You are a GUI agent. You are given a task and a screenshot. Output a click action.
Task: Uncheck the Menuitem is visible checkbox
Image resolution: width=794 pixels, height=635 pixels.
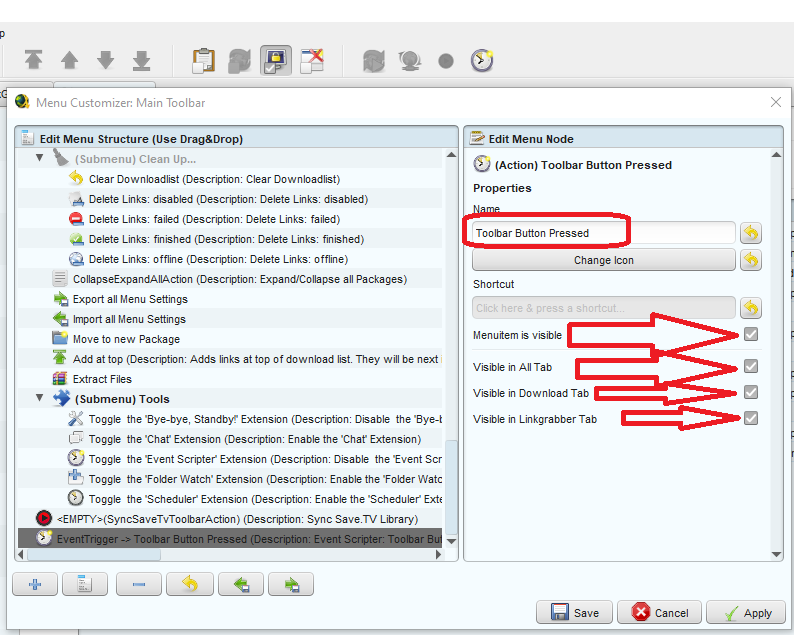750,335
